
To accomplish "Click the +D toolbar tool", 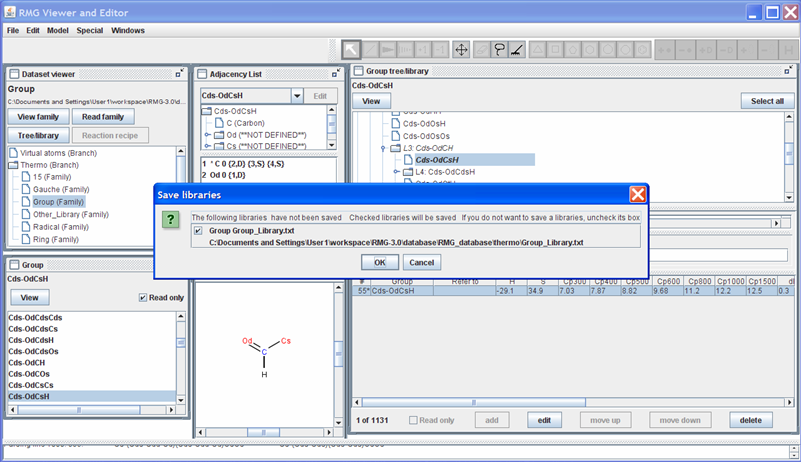I will 705,50.
